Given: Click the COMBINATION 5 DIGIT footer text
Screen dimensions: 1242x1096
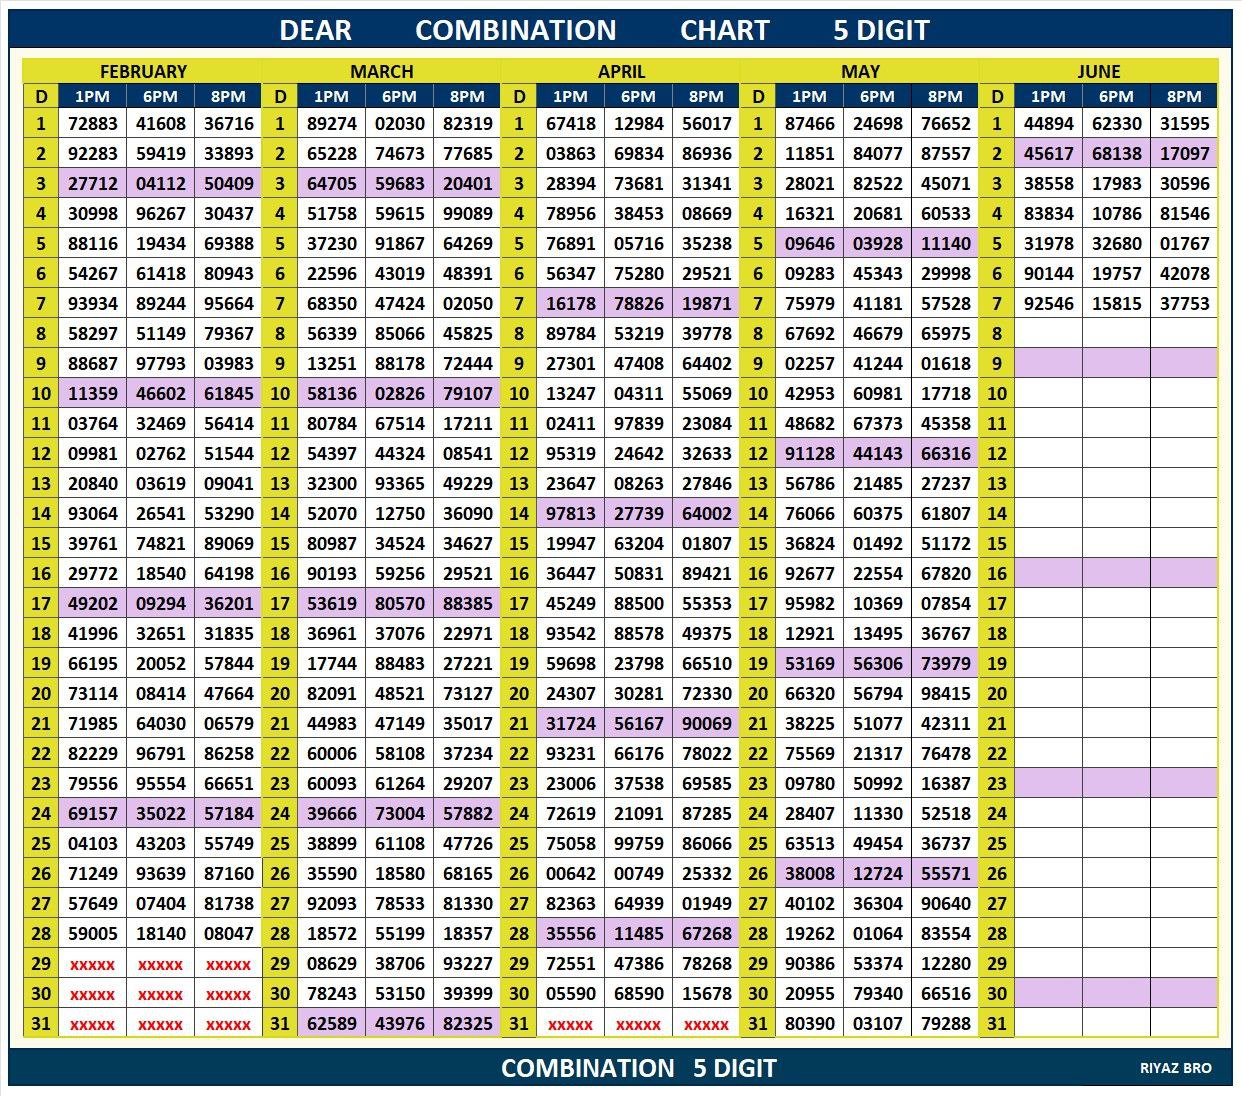Looking at the screenshot, I should (x=638, y=1068).
